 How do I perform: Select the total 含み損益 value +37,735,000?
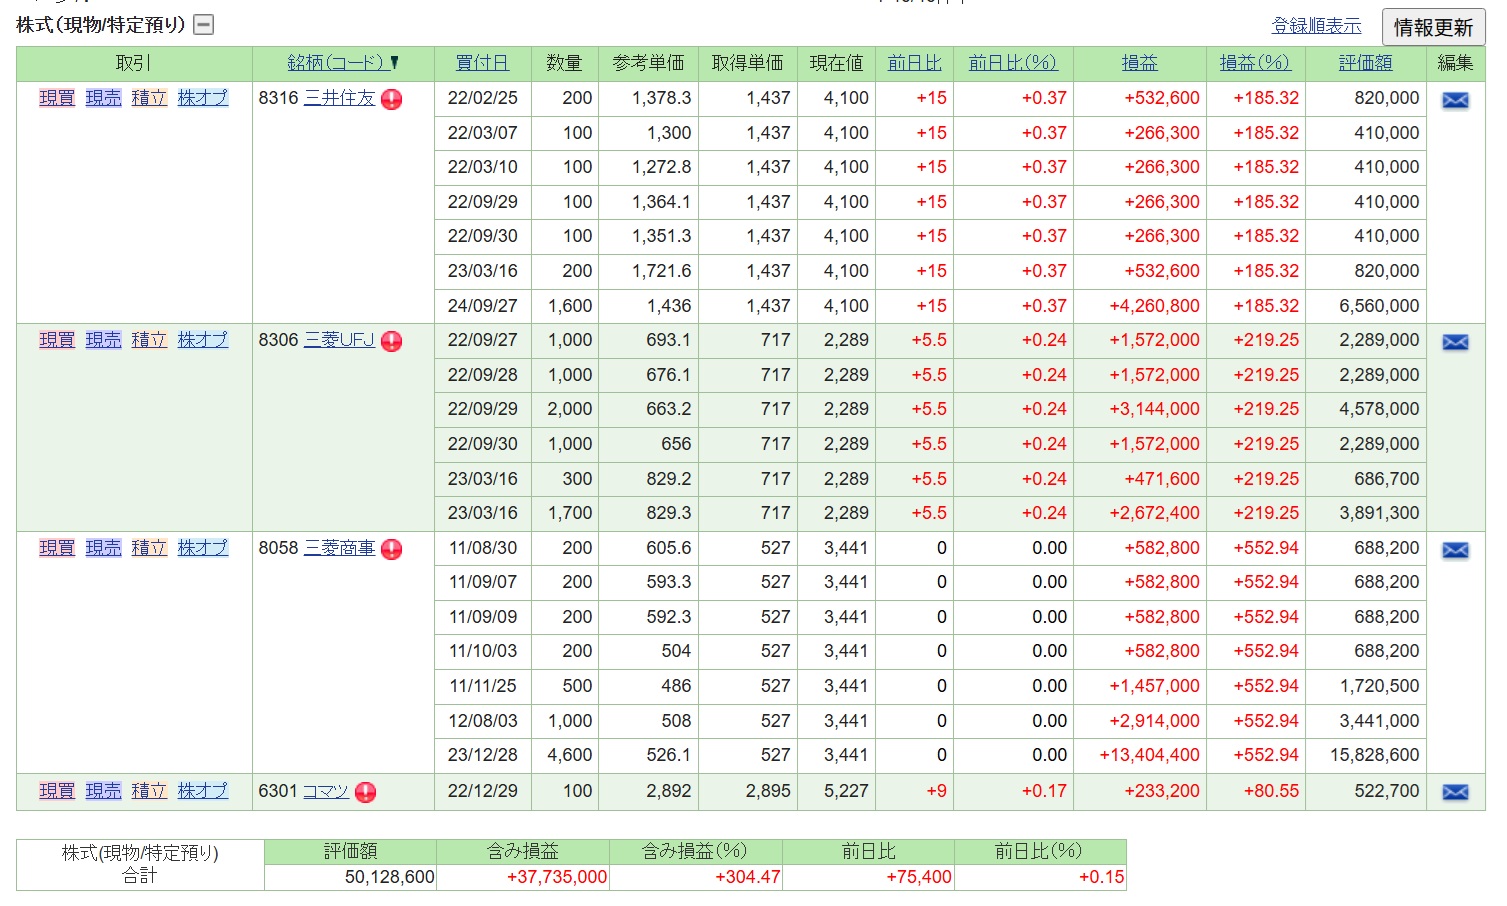click(x=523, y=877)
